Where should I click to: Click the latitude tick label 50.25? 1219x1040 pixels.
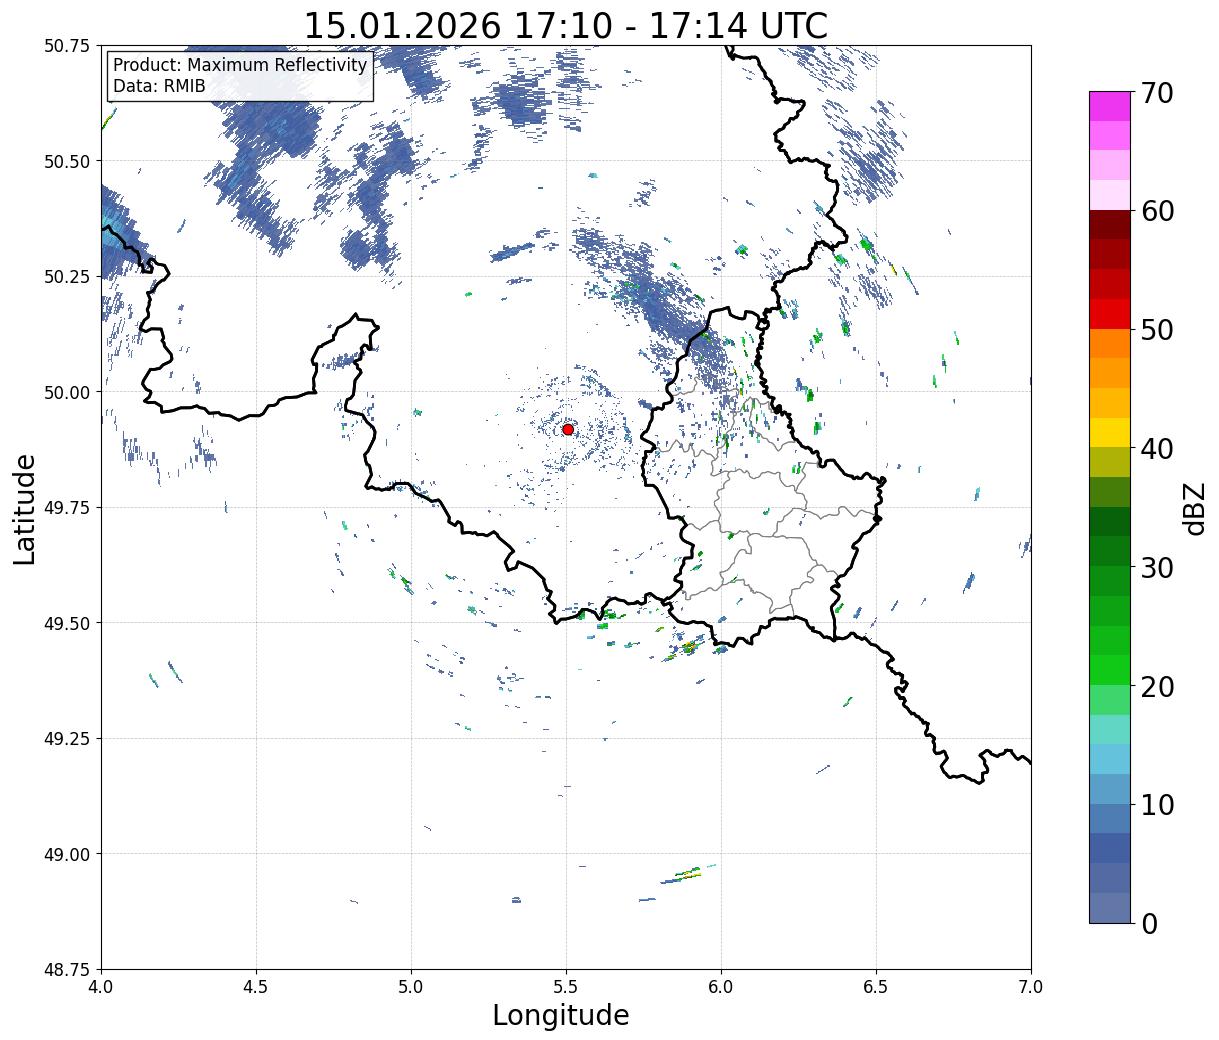pos(67,277)
